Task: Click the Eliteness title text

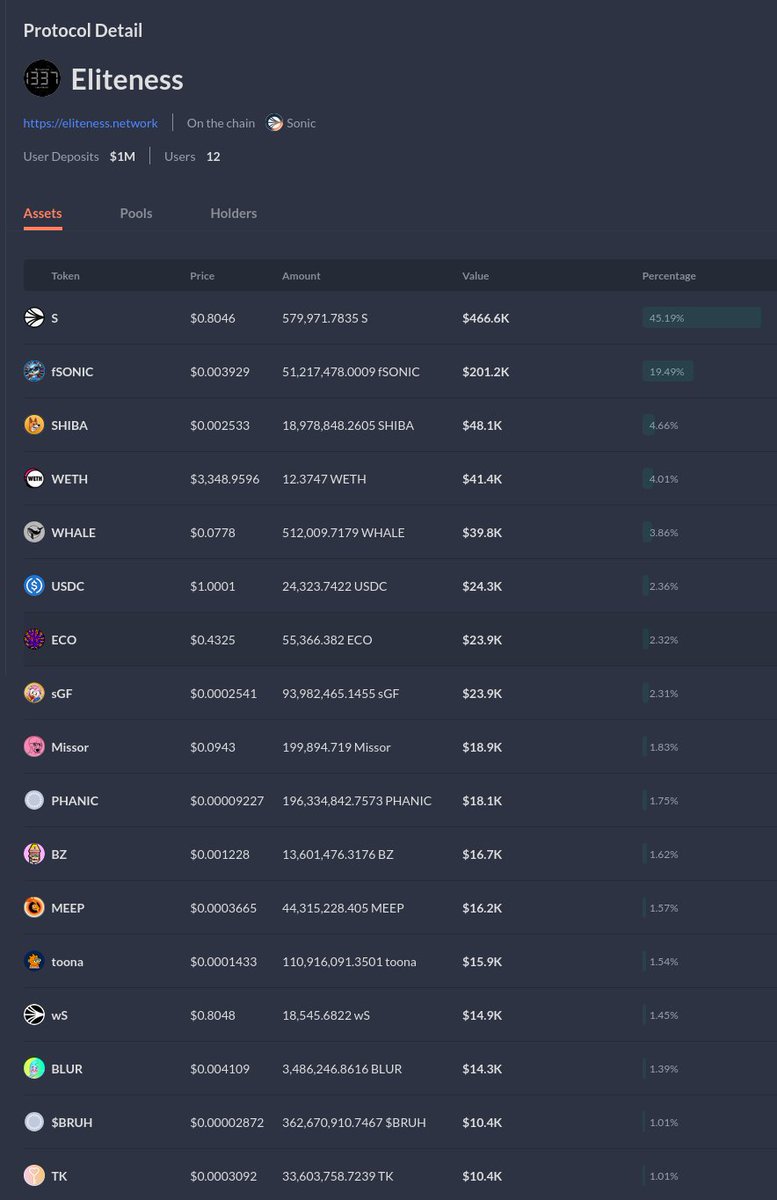Action: 127,80
